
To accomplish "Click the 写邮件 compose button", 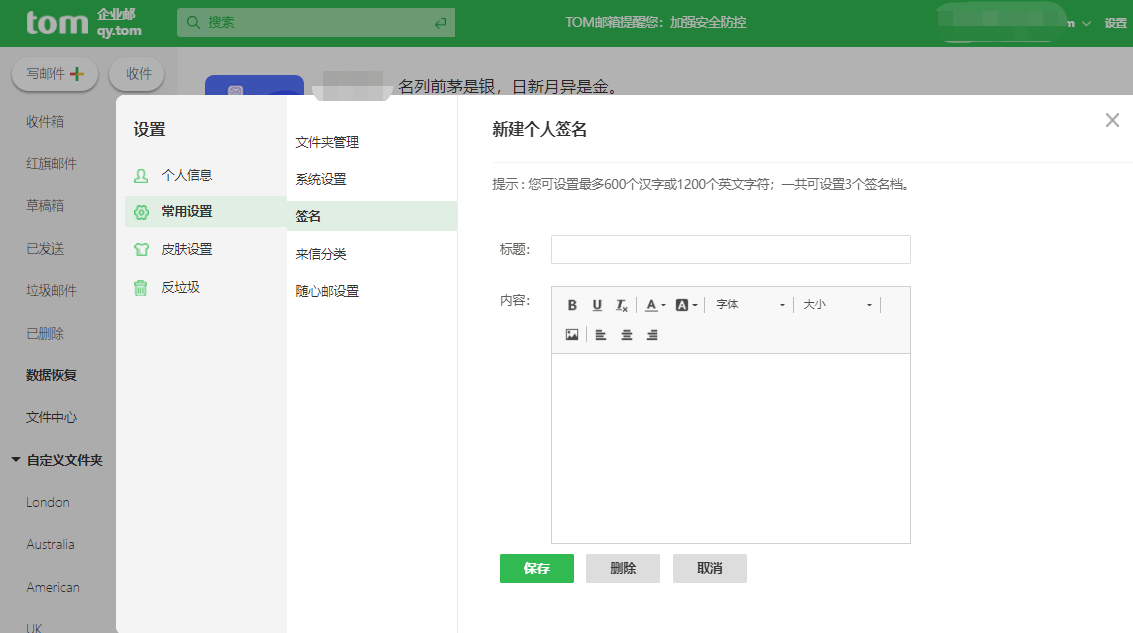I will click(x=56, y=74).
